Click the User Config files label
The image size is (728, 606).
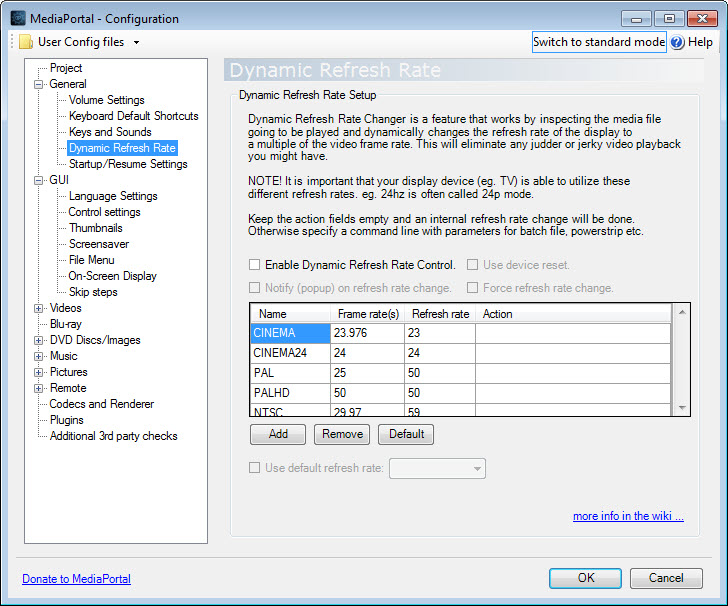click(x=81, y=42)
